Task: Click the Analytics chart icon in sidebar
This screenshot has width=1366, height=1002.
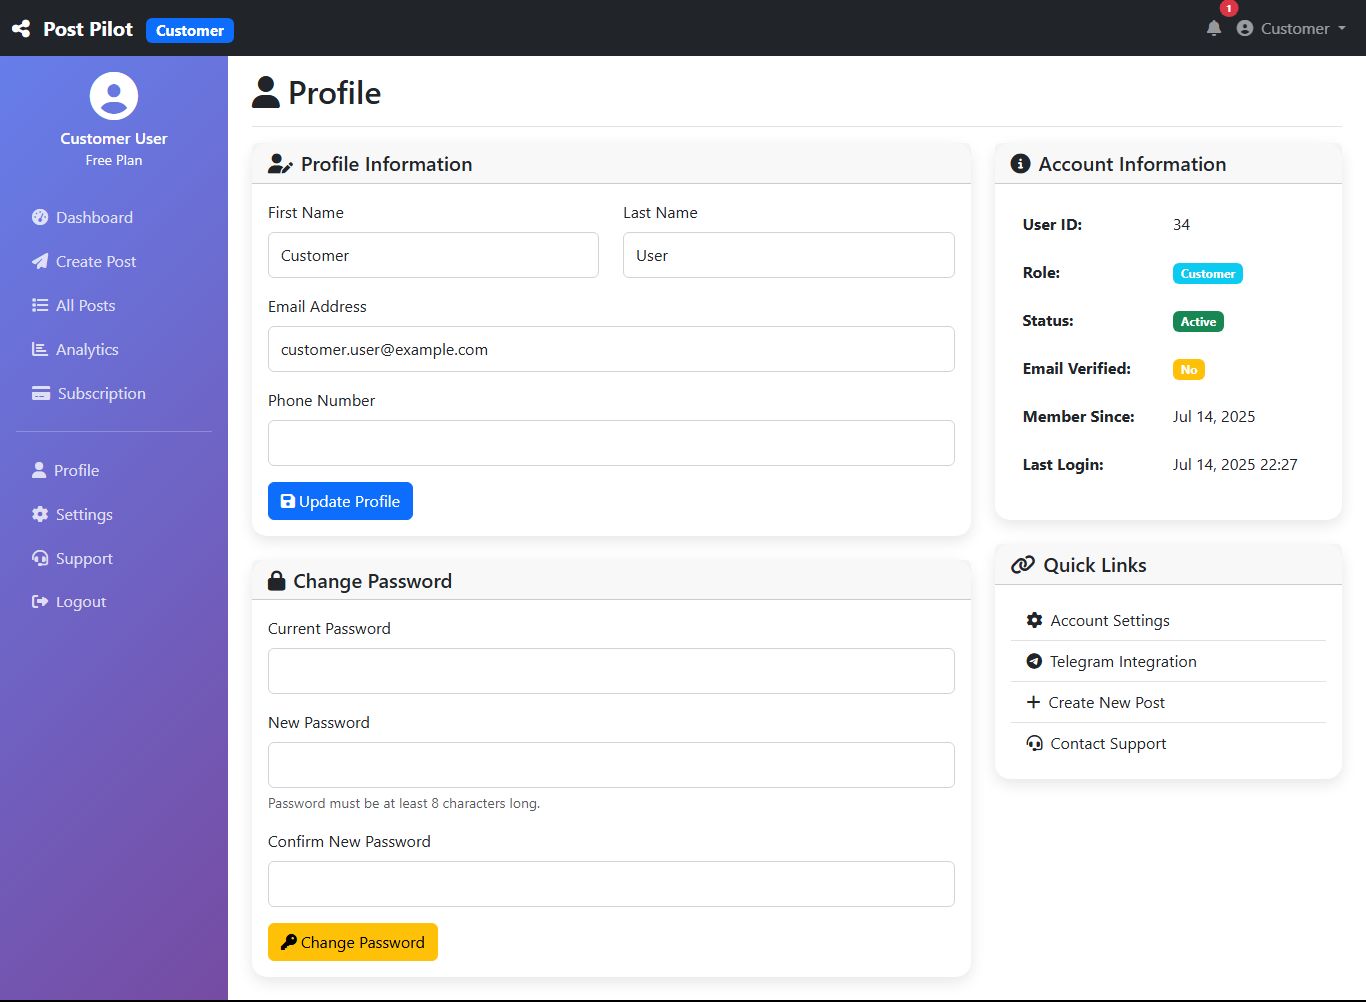Action: click(40, 349)
